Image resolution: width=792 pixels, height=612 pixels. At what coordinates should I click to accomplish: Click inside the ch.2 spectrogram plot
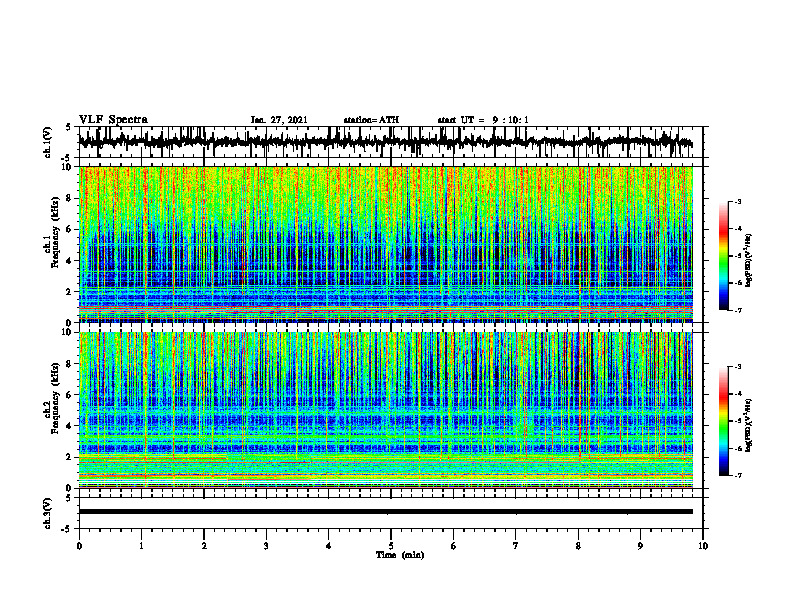coord(386,410)
